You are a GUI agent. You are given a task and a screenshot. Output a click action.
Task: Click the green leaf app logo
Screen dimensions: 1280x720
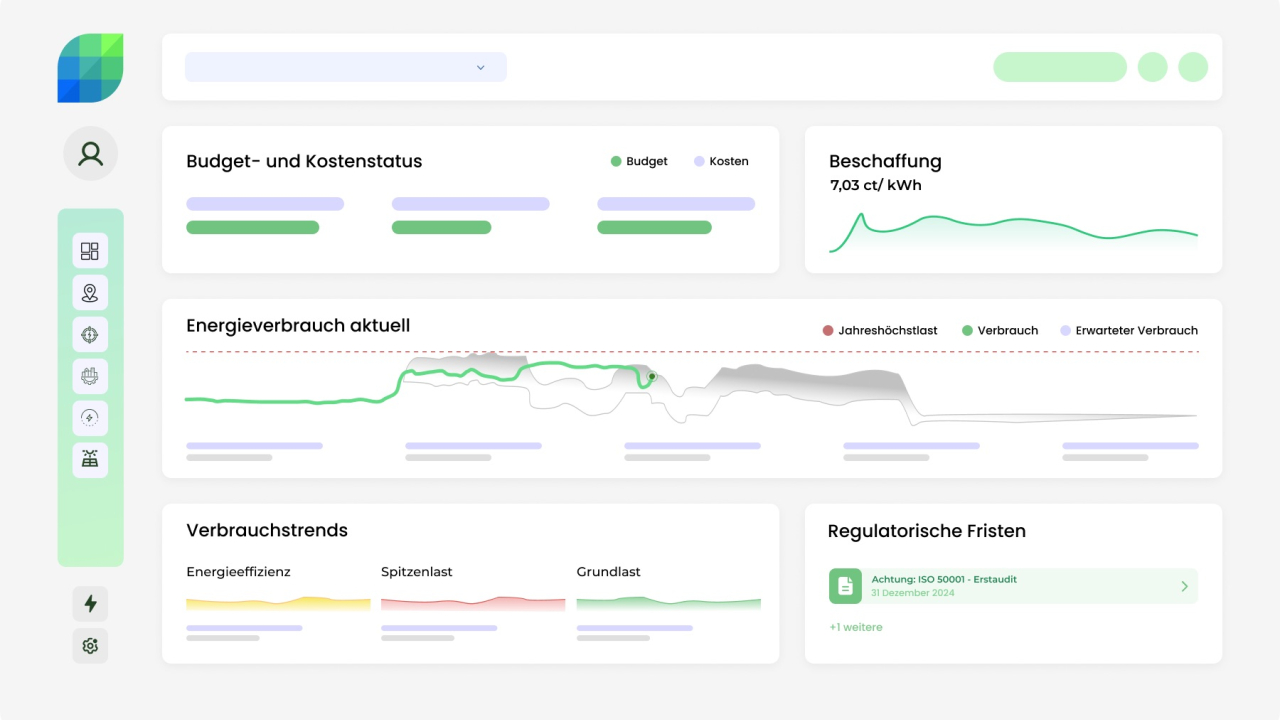click(x=90, y=68)
